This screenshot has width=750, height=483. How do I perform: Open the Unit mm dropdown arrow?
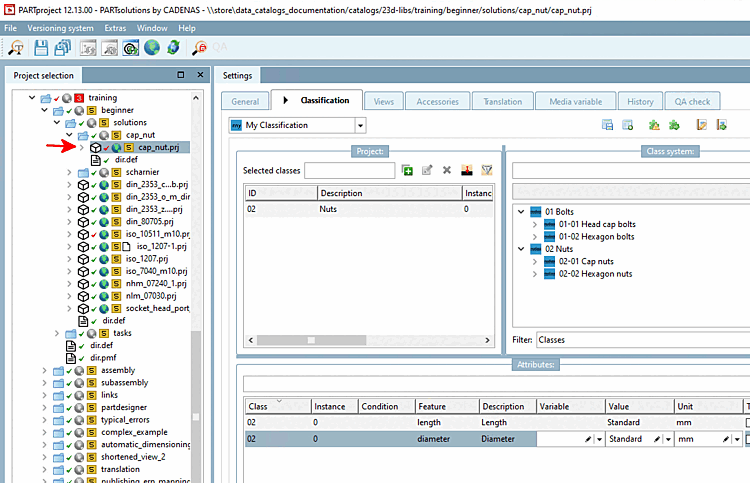point(737,439)
